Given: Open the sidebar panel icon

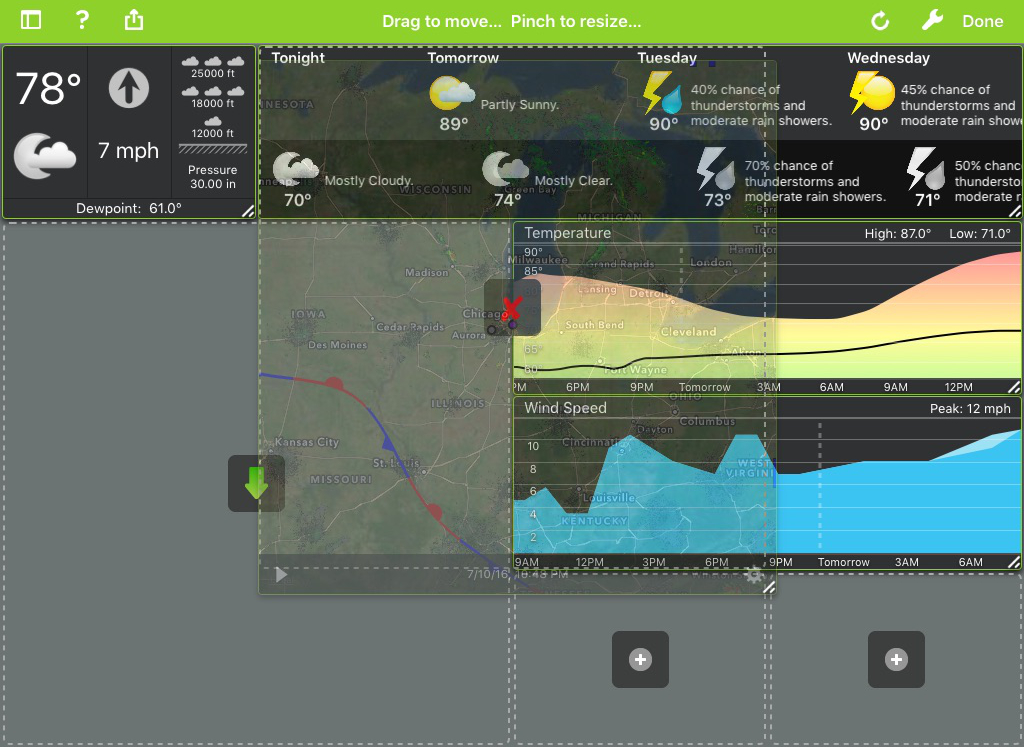Looking at the screenshot, I should click(31, 20).
